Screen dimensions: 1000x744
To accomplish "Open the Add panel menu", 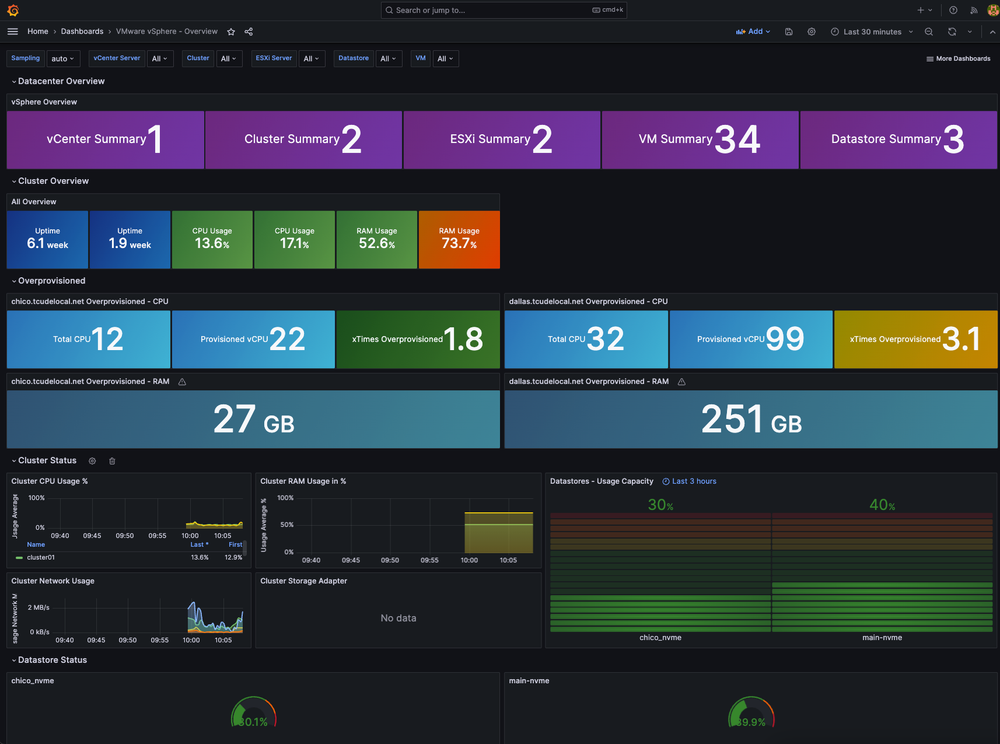I will [753, 31].
